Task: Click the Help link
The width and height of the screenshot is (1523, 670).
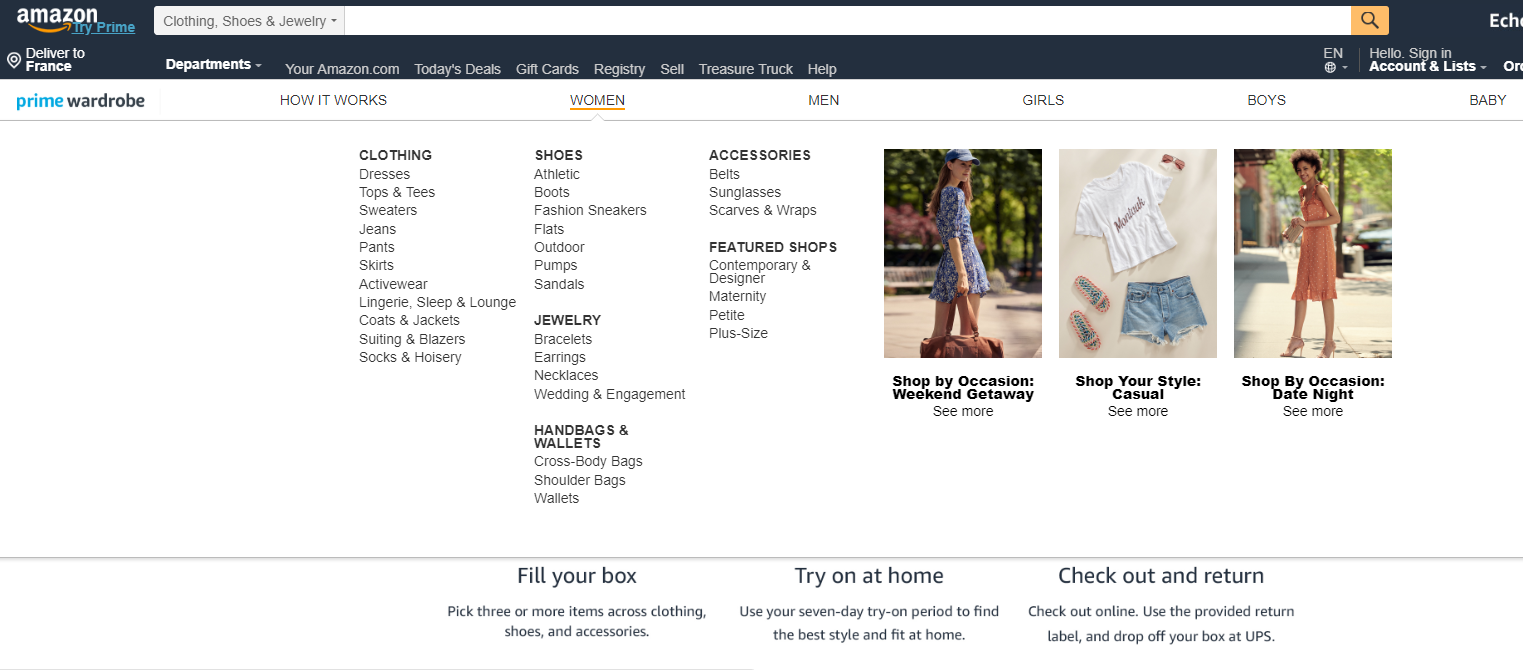Action: [822, 69]
